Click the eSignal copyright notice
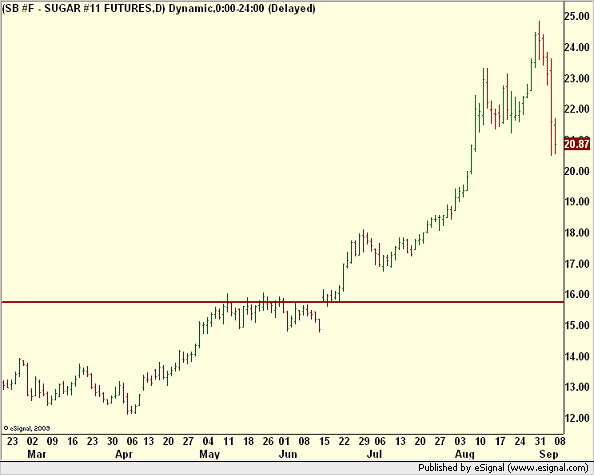The width and height of the screenshot is (594, 475). [27, 428]
